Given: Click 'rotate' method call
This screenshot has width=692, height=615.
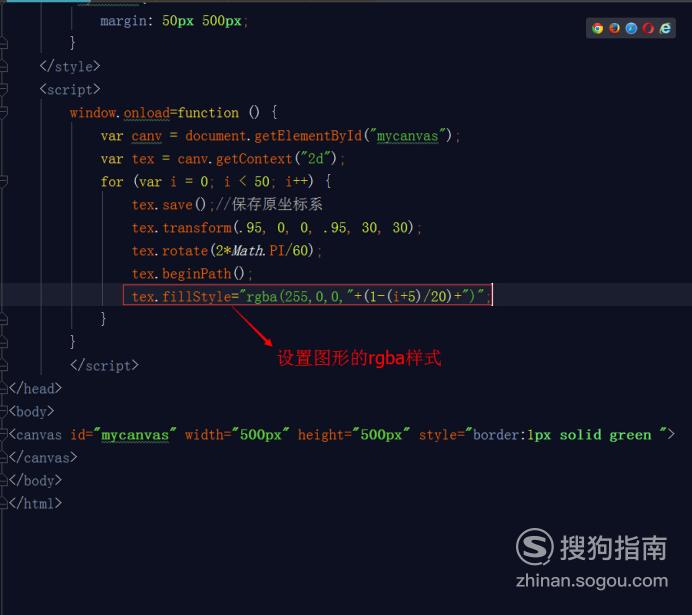Looking at the screenshot, I should [185, 251].
